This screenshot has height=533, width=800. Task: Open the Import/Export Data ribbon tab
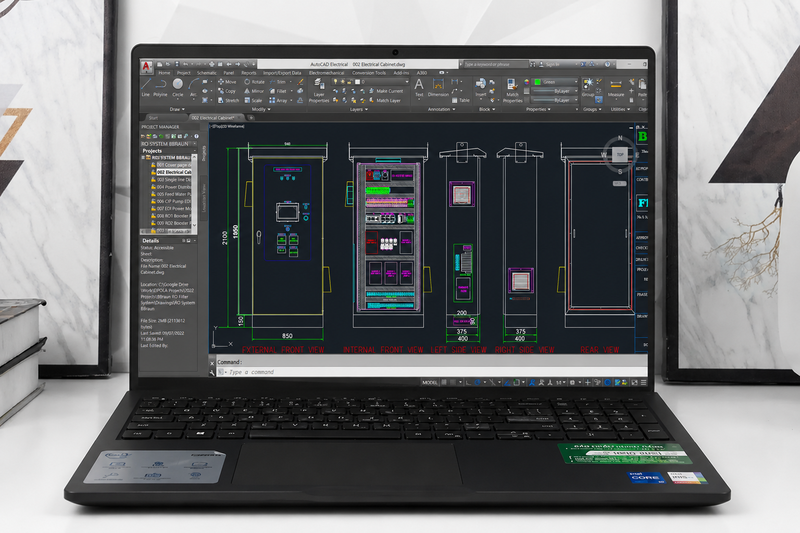(282, 73)
